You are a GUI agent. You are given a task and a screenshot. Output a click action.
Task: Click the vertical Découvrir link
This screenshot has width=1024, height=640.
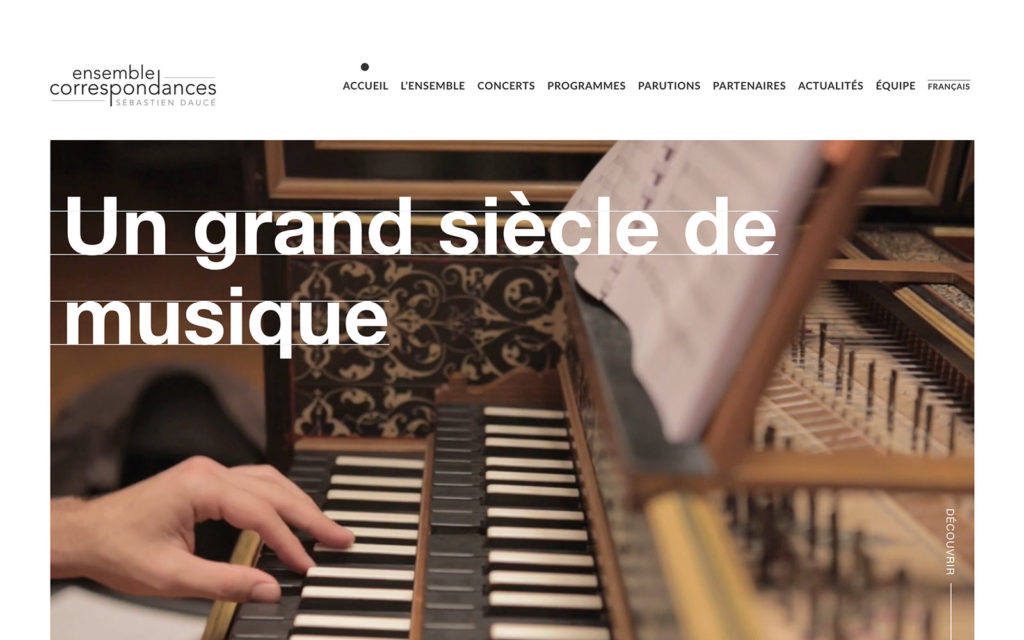pyautogui.click(x=950, y=541)
